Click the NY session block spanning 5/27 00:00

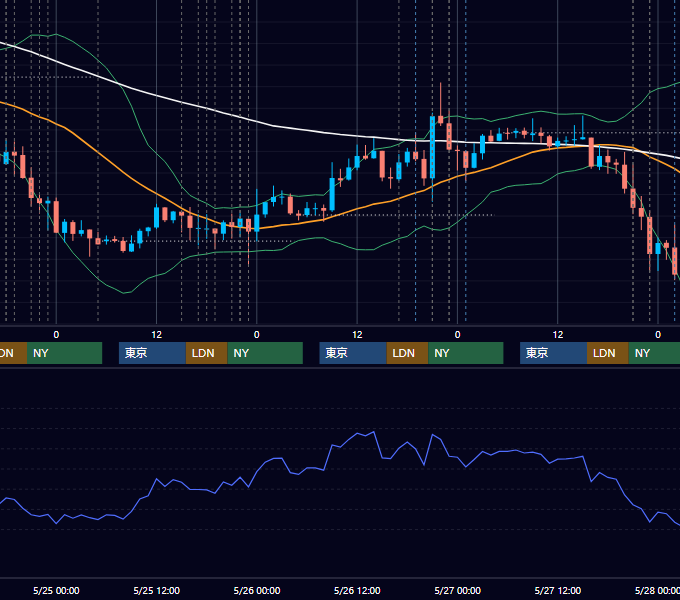pyautogui.click(x=466, y=353)
